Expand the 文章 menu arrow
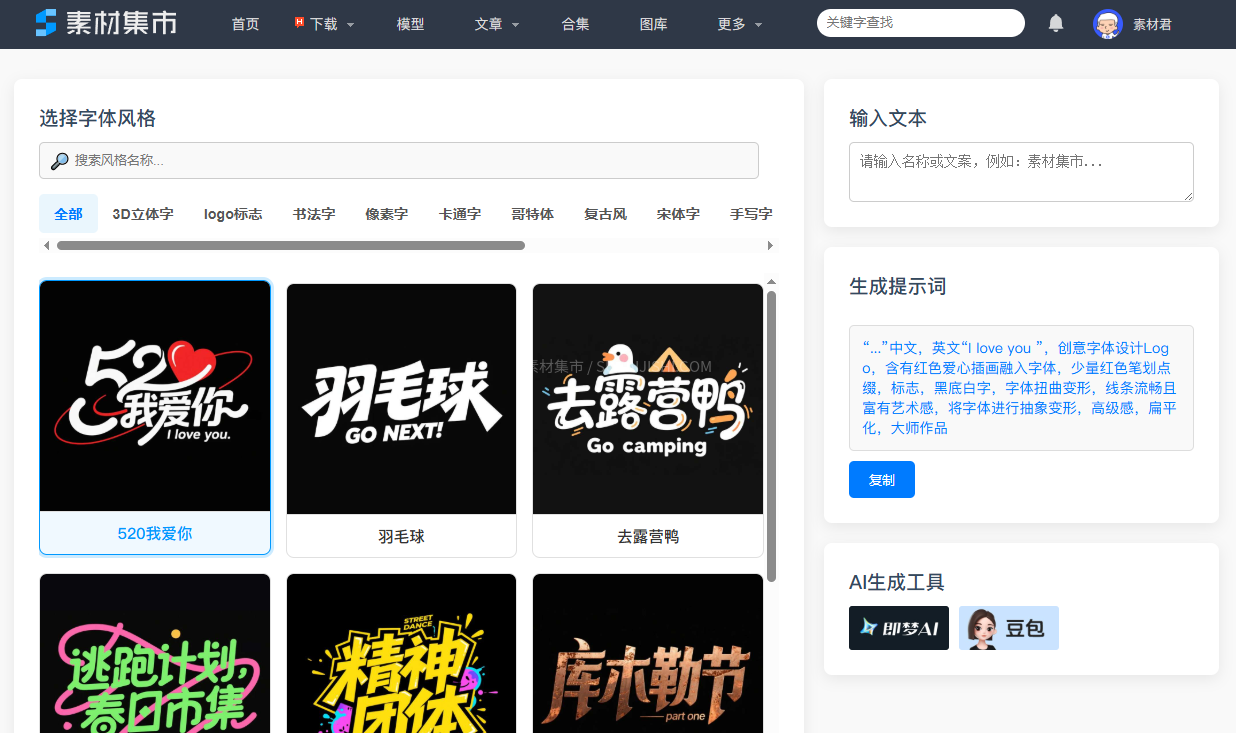1236x733 pixels. 515,25
